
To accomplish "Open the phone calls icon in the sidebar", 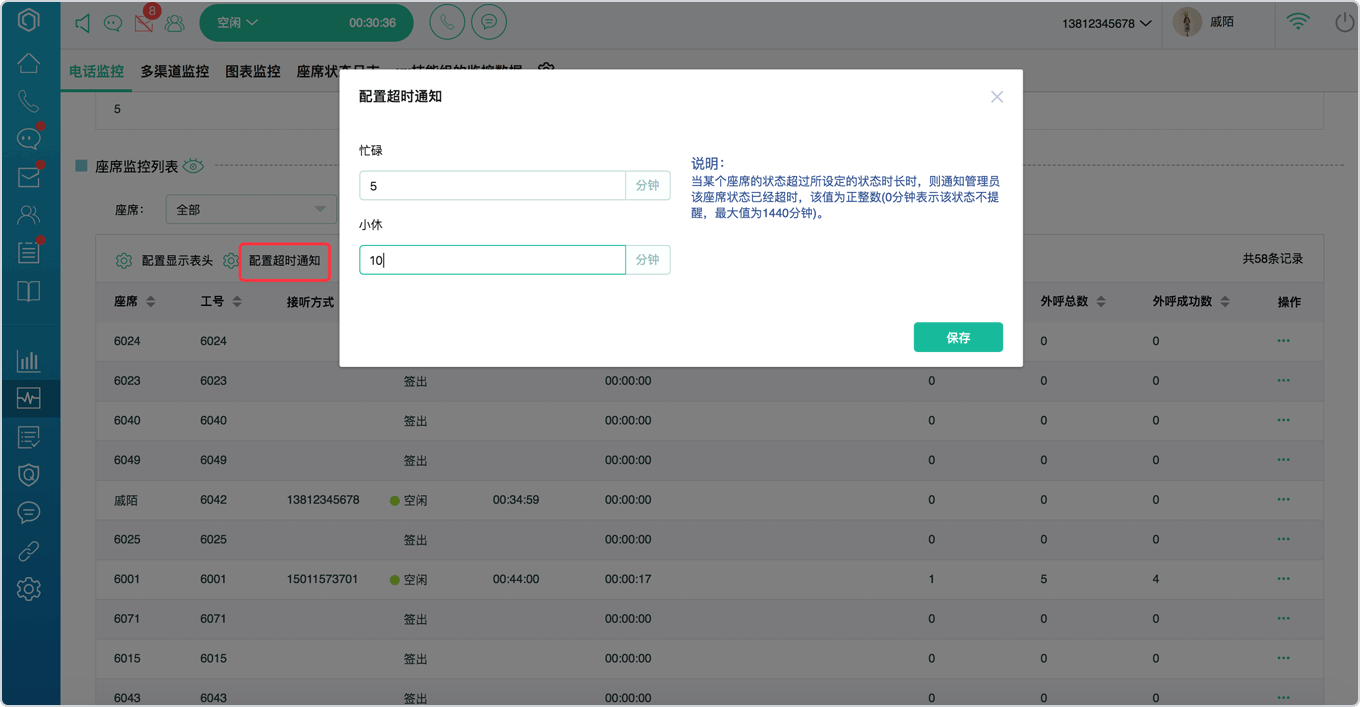I will 29,101.
